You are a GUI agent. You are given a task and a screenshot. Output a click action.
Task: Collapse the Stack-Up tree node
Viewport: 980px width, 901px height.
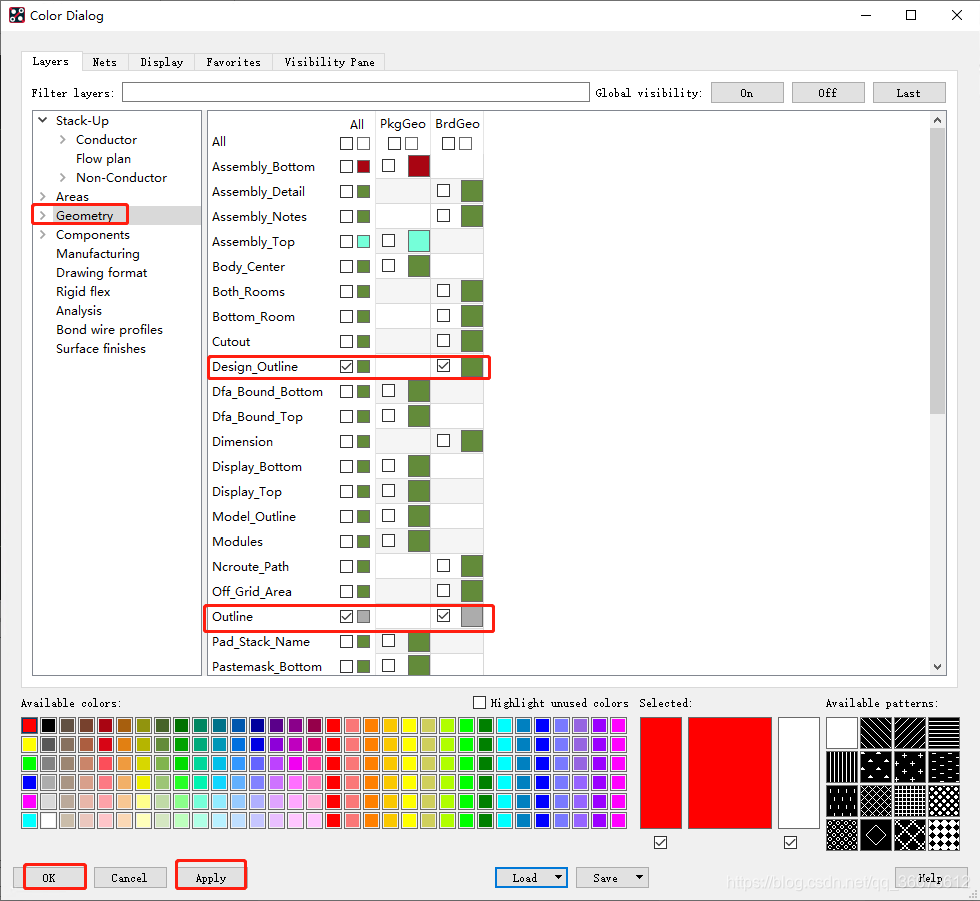[x=42, y=120]
